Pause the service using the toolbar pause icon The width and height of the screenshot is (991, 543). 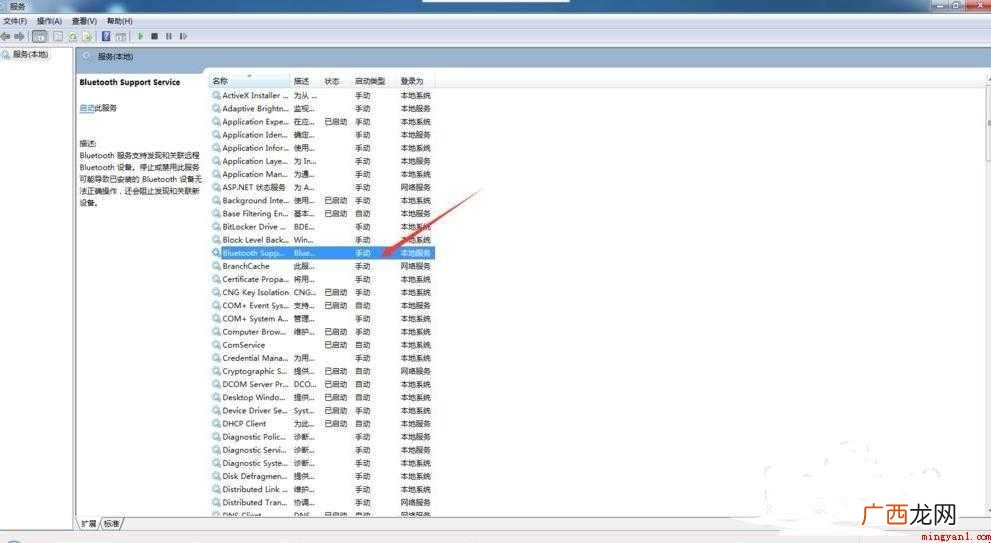click(x=169, y=37)
